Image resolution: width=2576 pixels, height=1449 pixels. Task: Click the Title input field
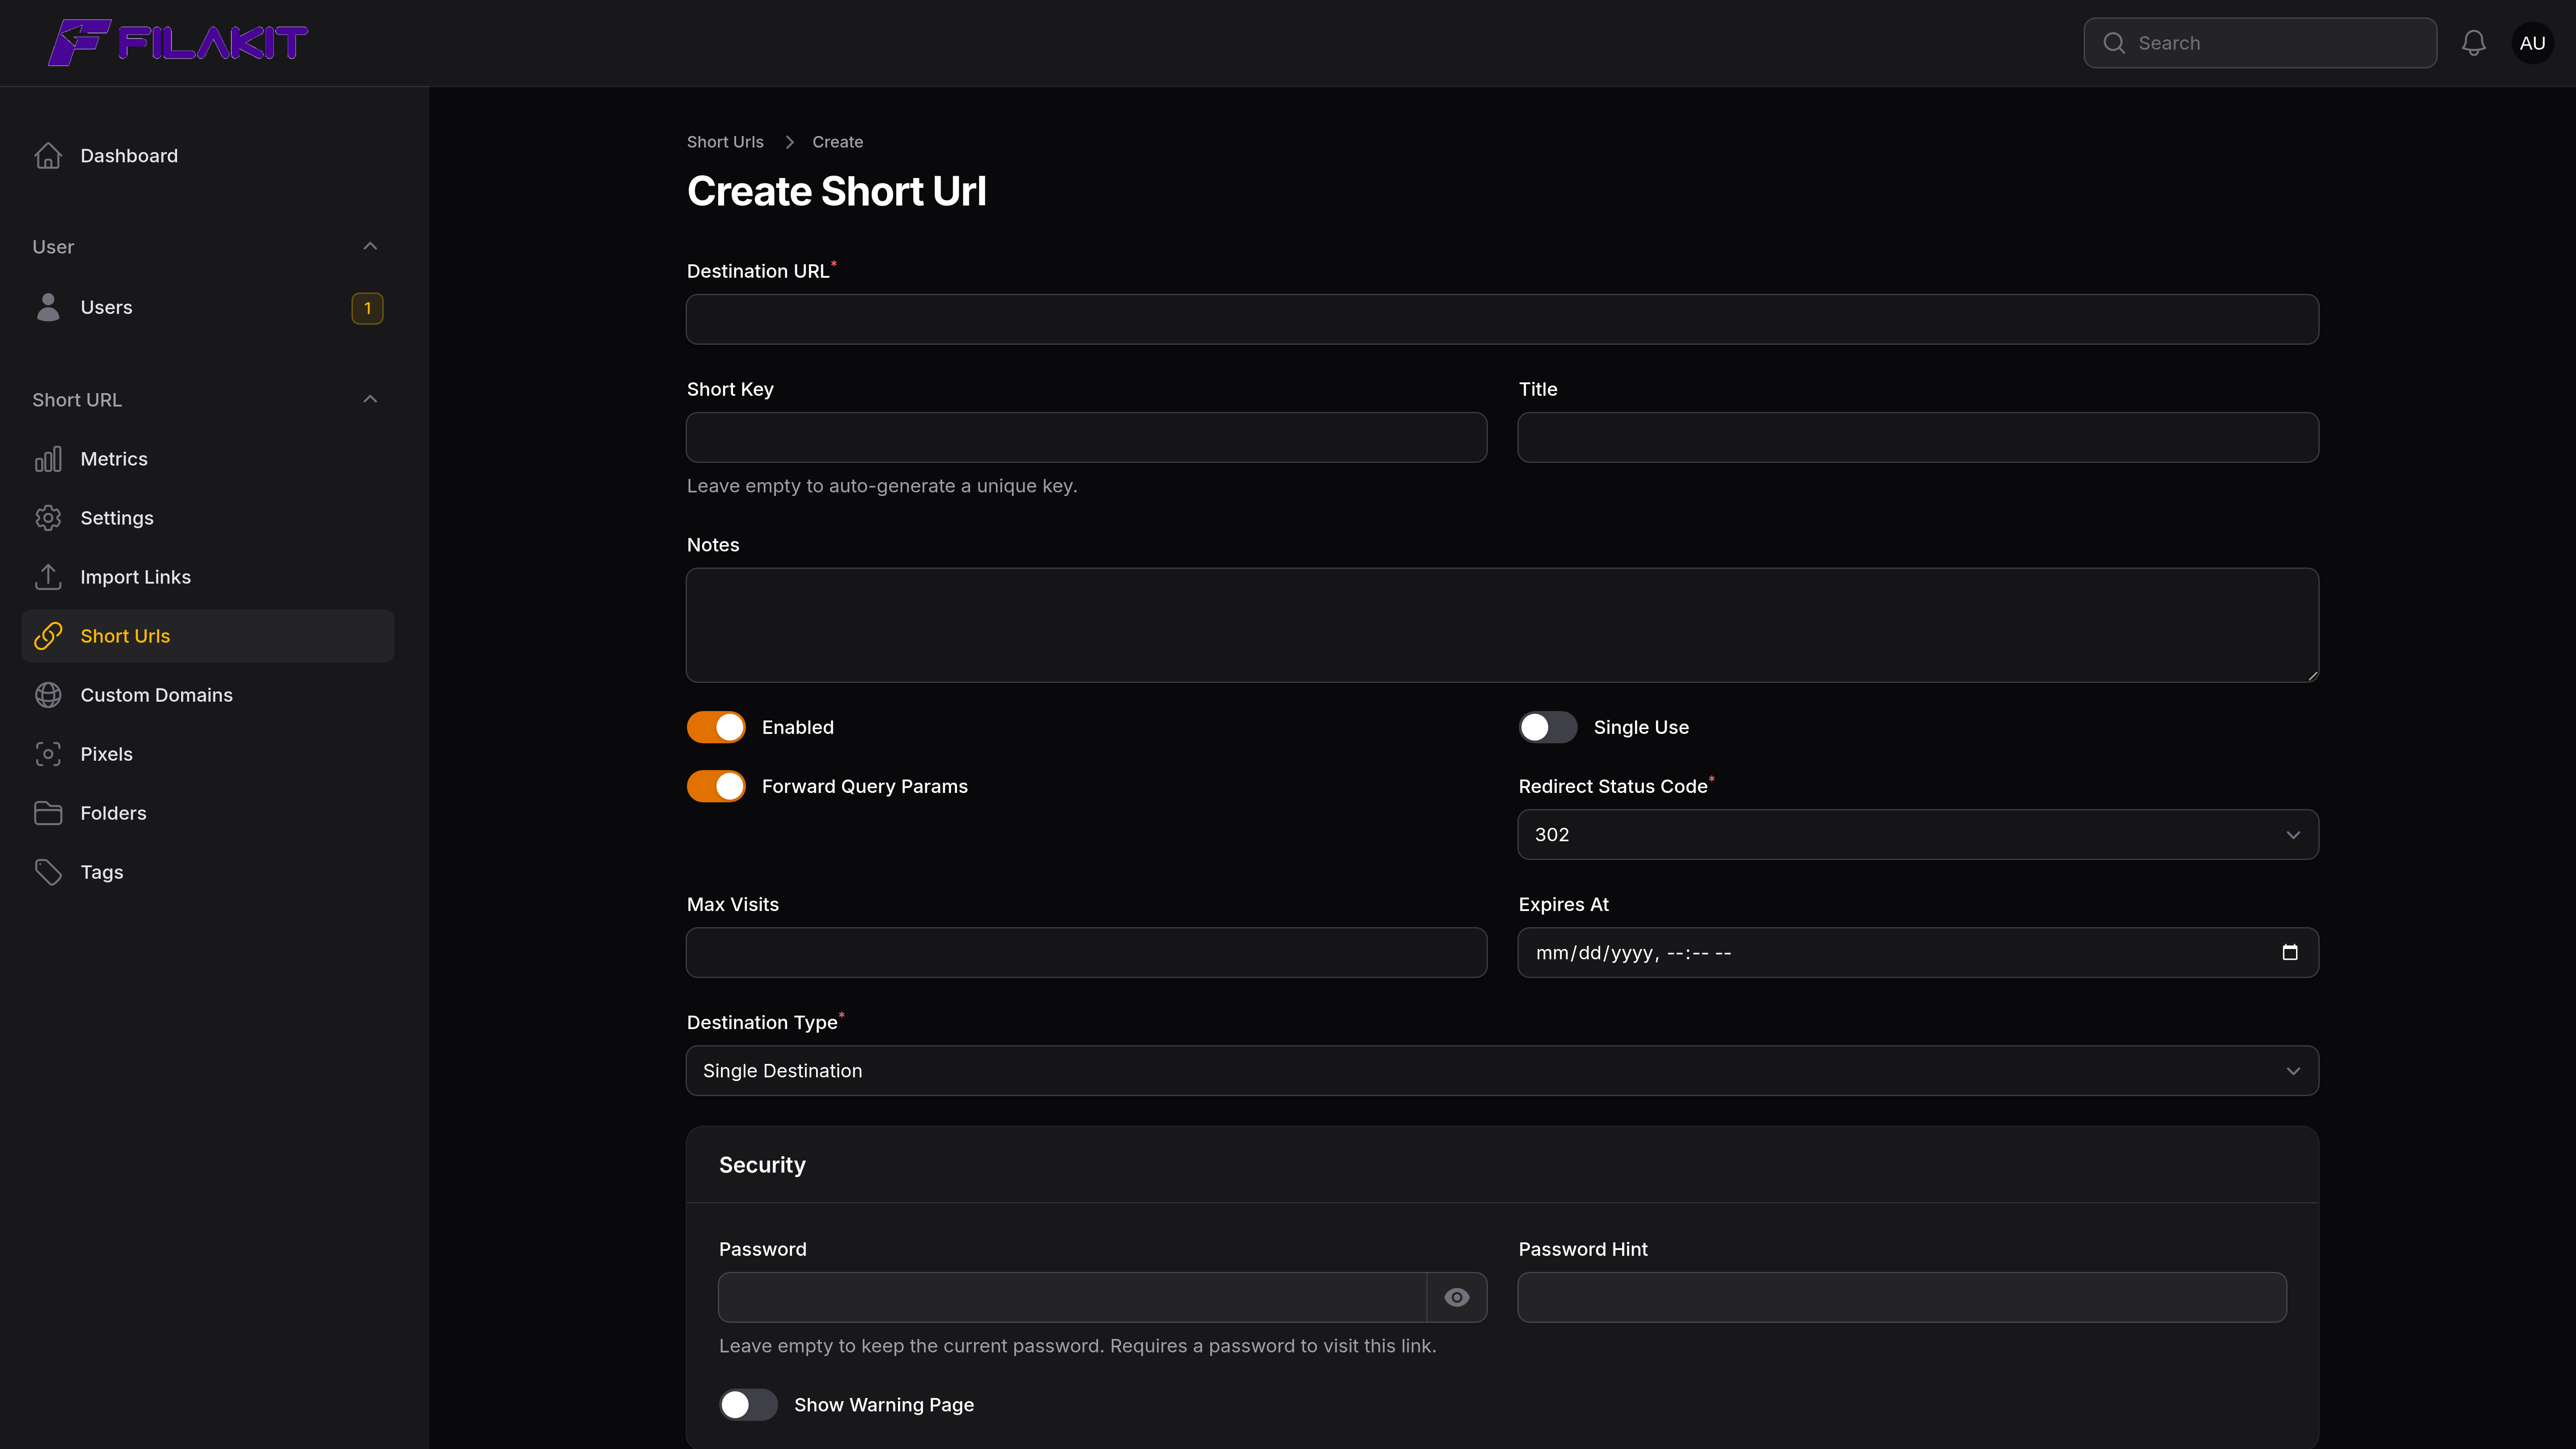pyautogui.click(x=1918, y=437)
